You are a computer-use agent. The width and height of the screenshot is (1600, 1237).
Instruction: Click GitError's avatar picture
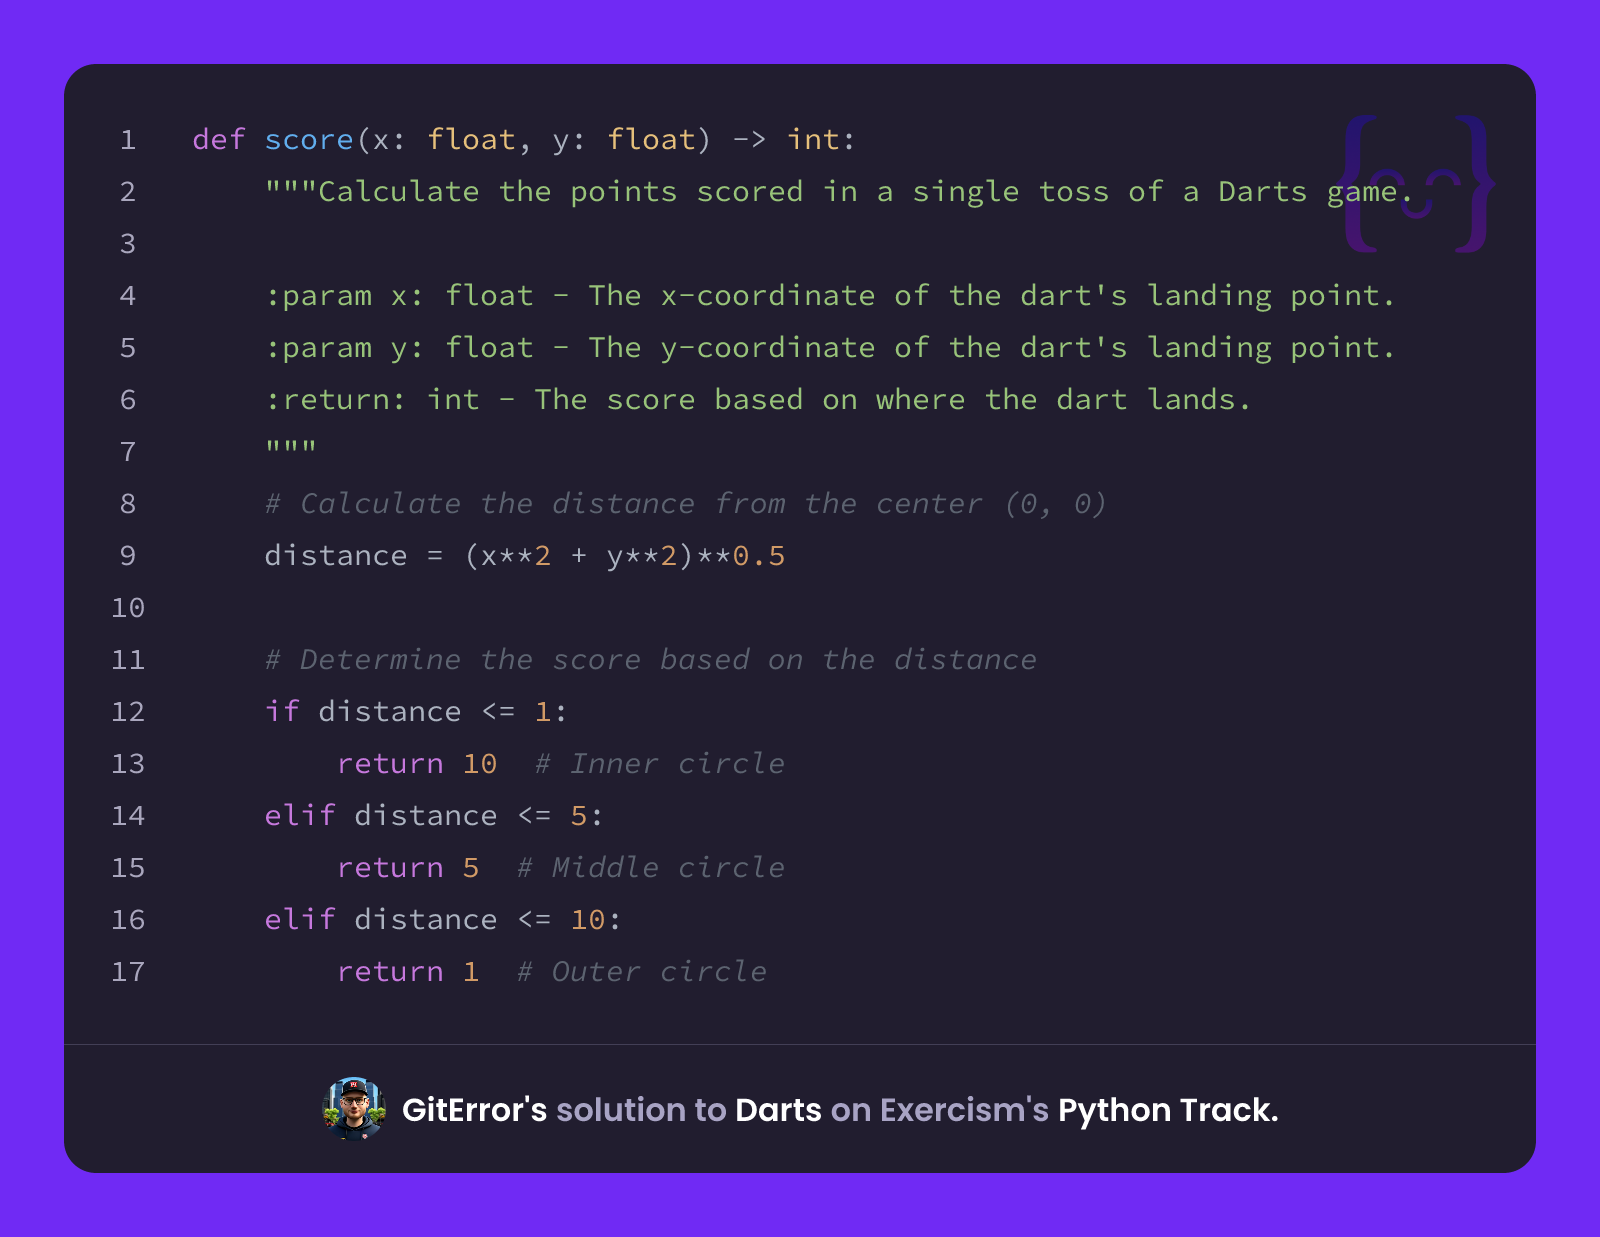[354, 1109]
